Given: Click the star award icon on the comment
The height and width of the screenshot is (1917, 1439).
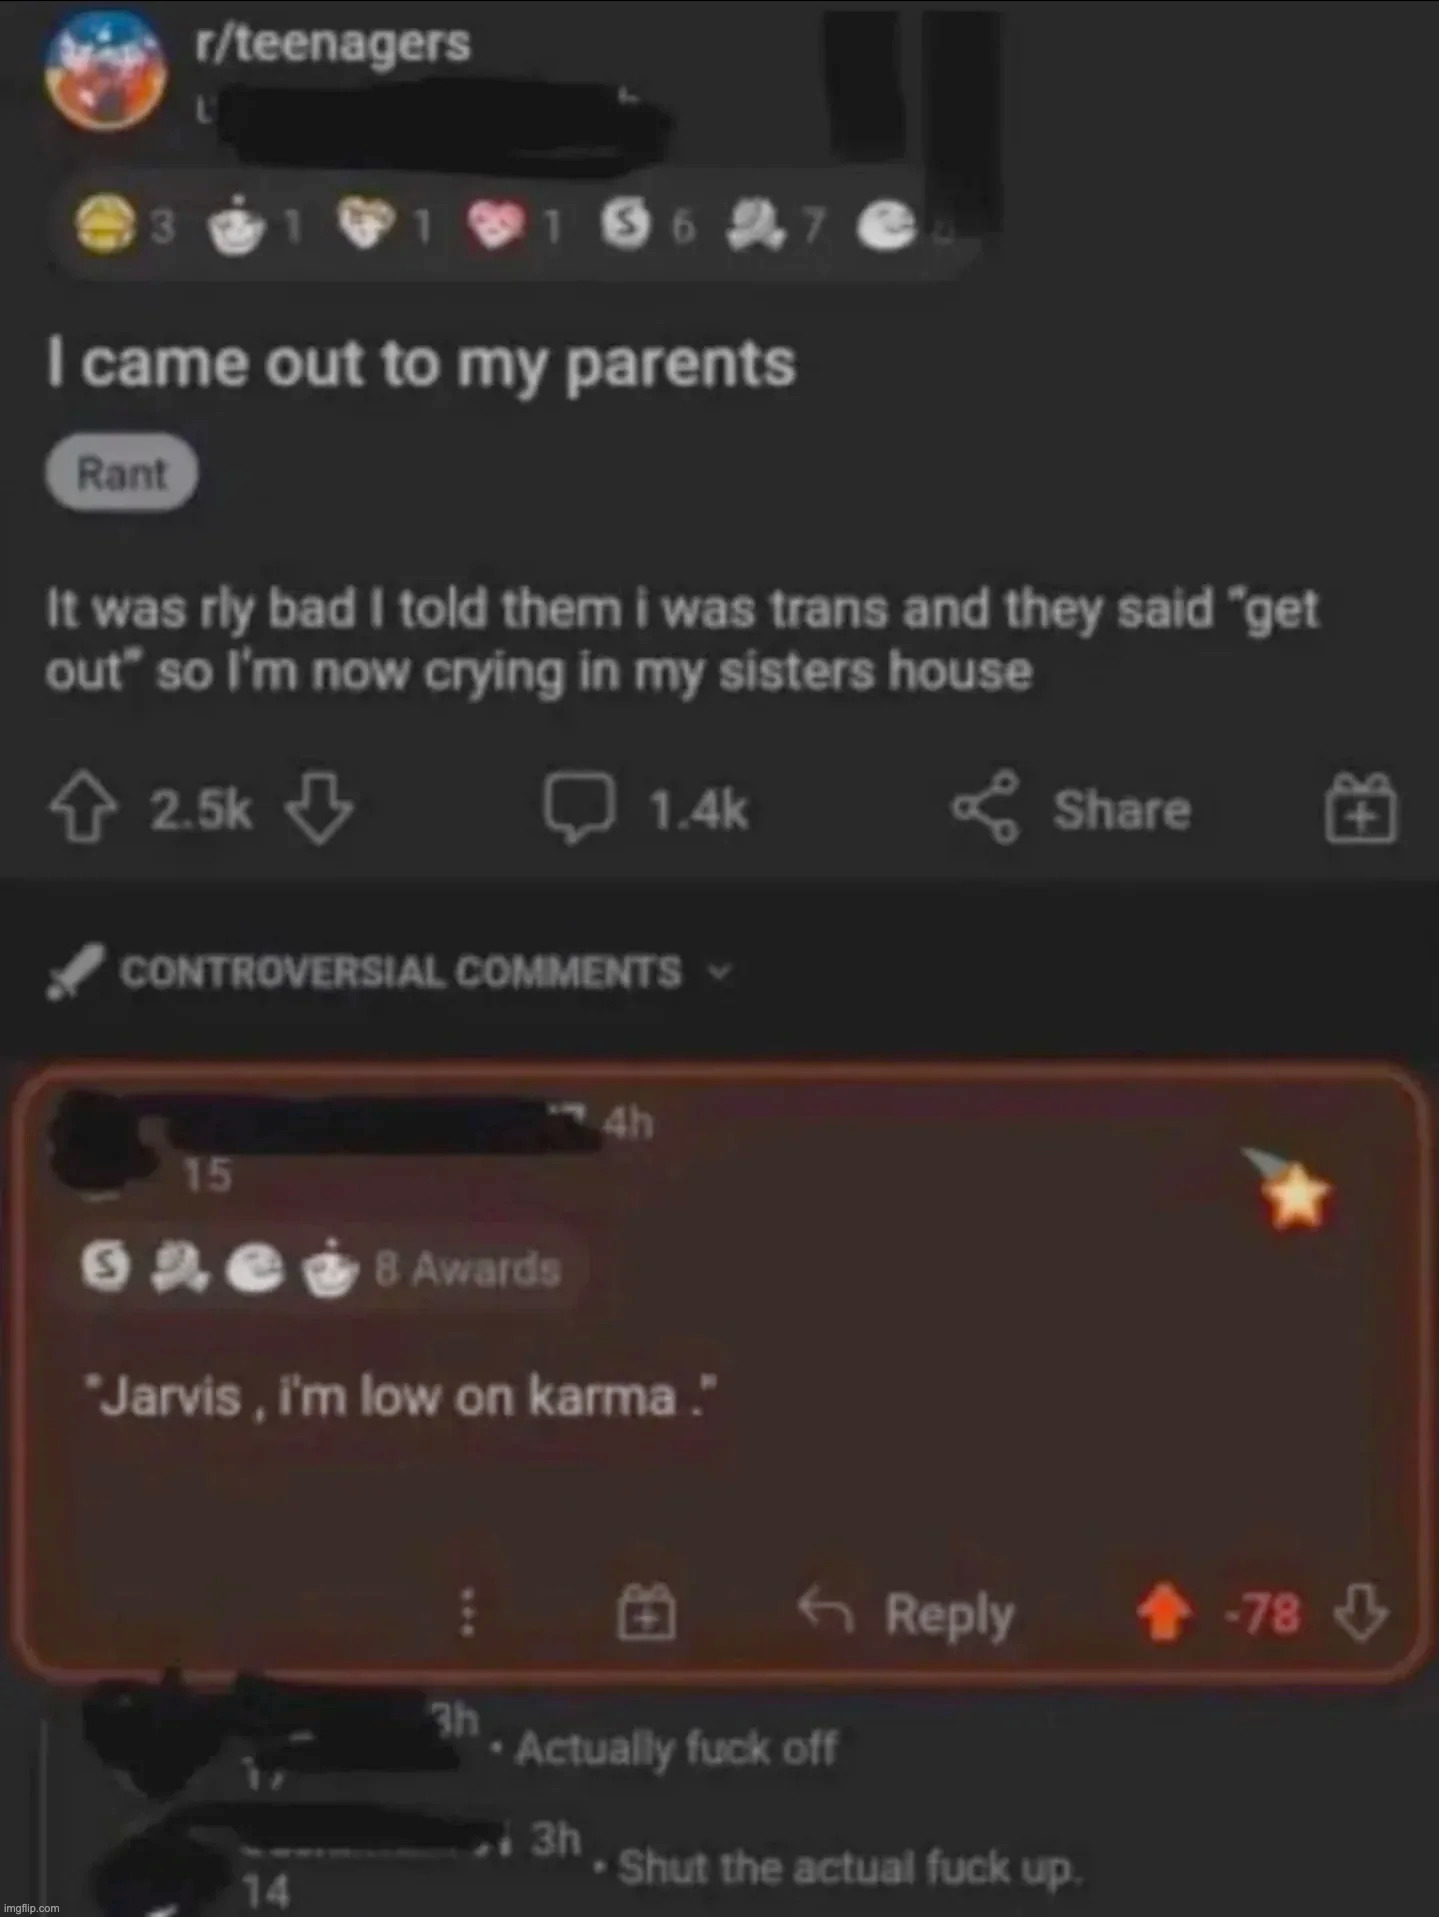Looking at the screenshot, I should 1290,1188.
